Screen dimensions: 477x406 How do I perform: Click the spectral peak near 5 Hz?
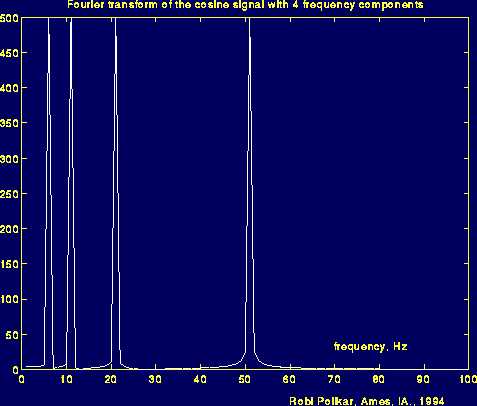pyautogui.click(x=49, y=193)
